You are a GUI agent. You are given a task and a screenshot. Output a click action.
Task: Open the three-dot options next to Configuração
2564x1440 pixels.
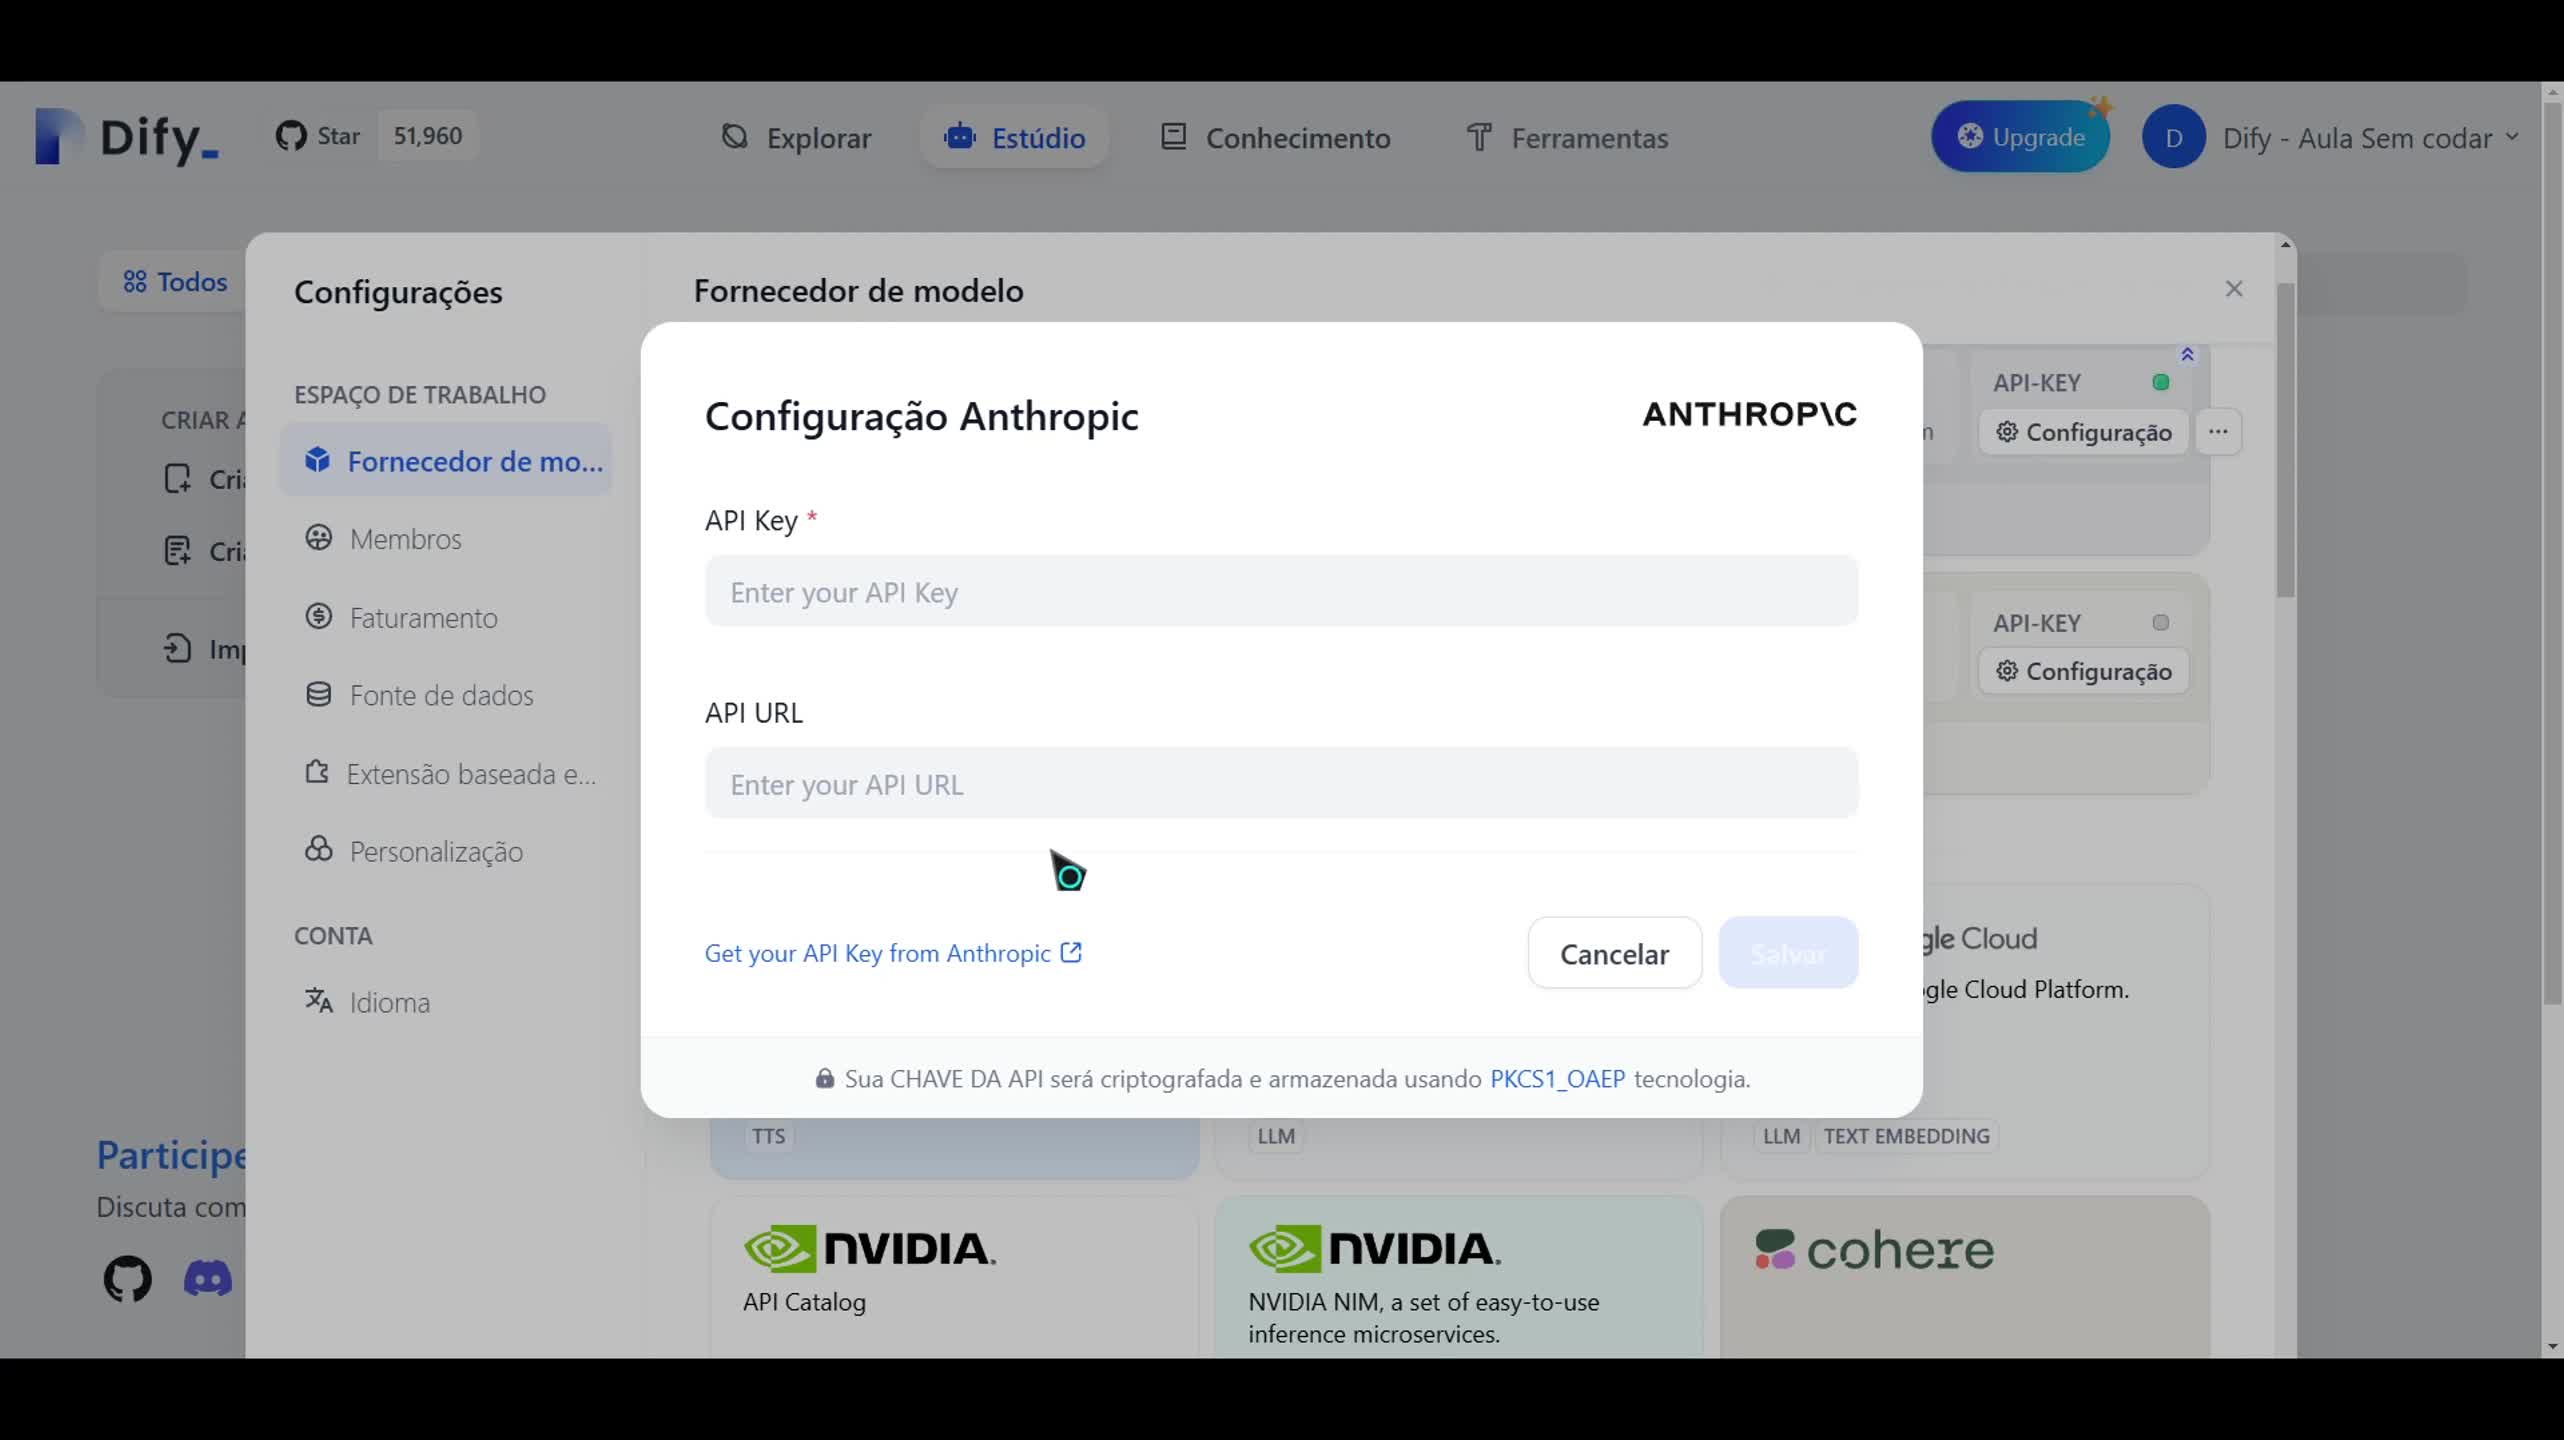pos(2218,431)
